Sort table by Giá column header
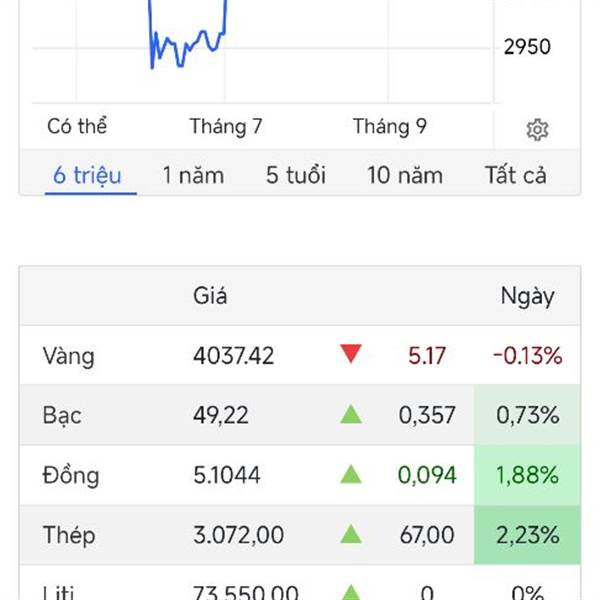 210,295
